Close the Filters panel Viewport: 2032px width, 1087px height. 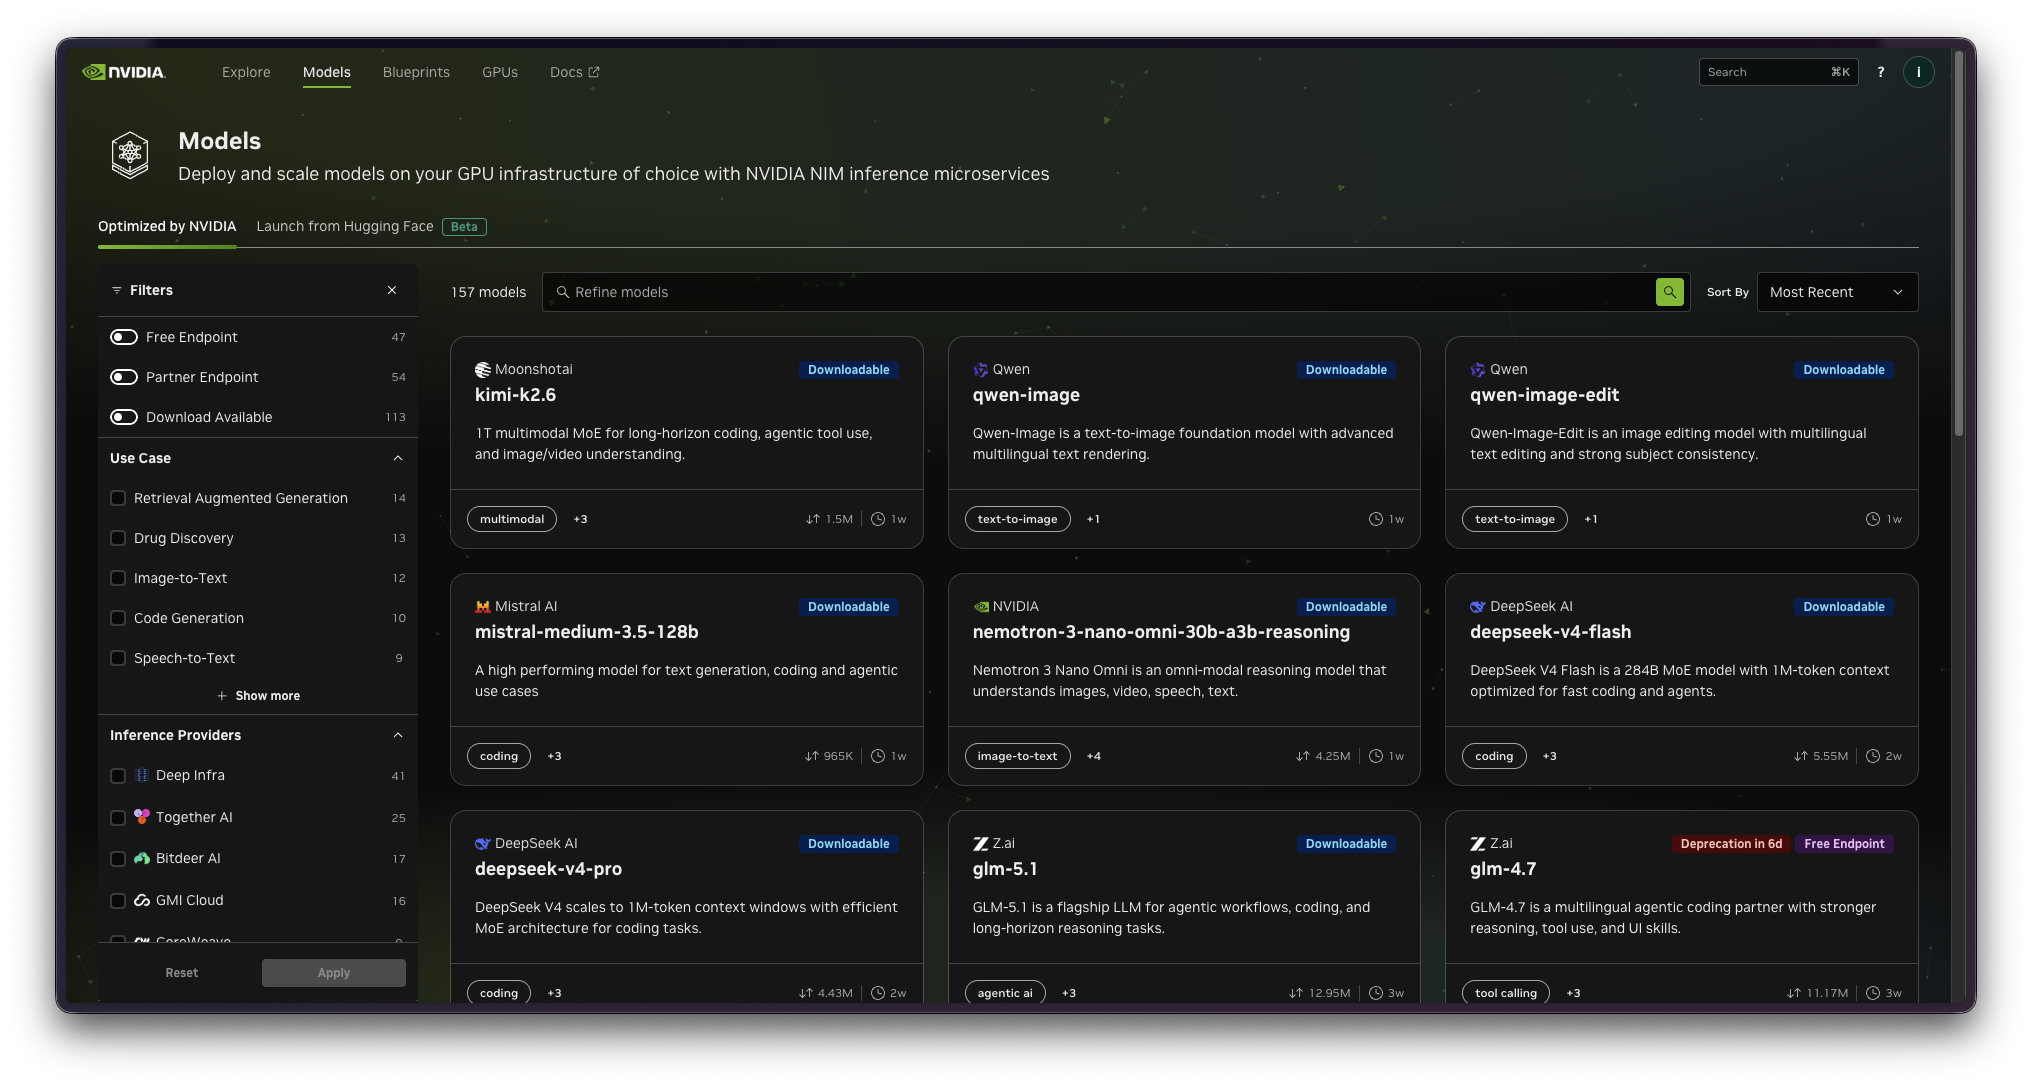[x=392, y=290]
